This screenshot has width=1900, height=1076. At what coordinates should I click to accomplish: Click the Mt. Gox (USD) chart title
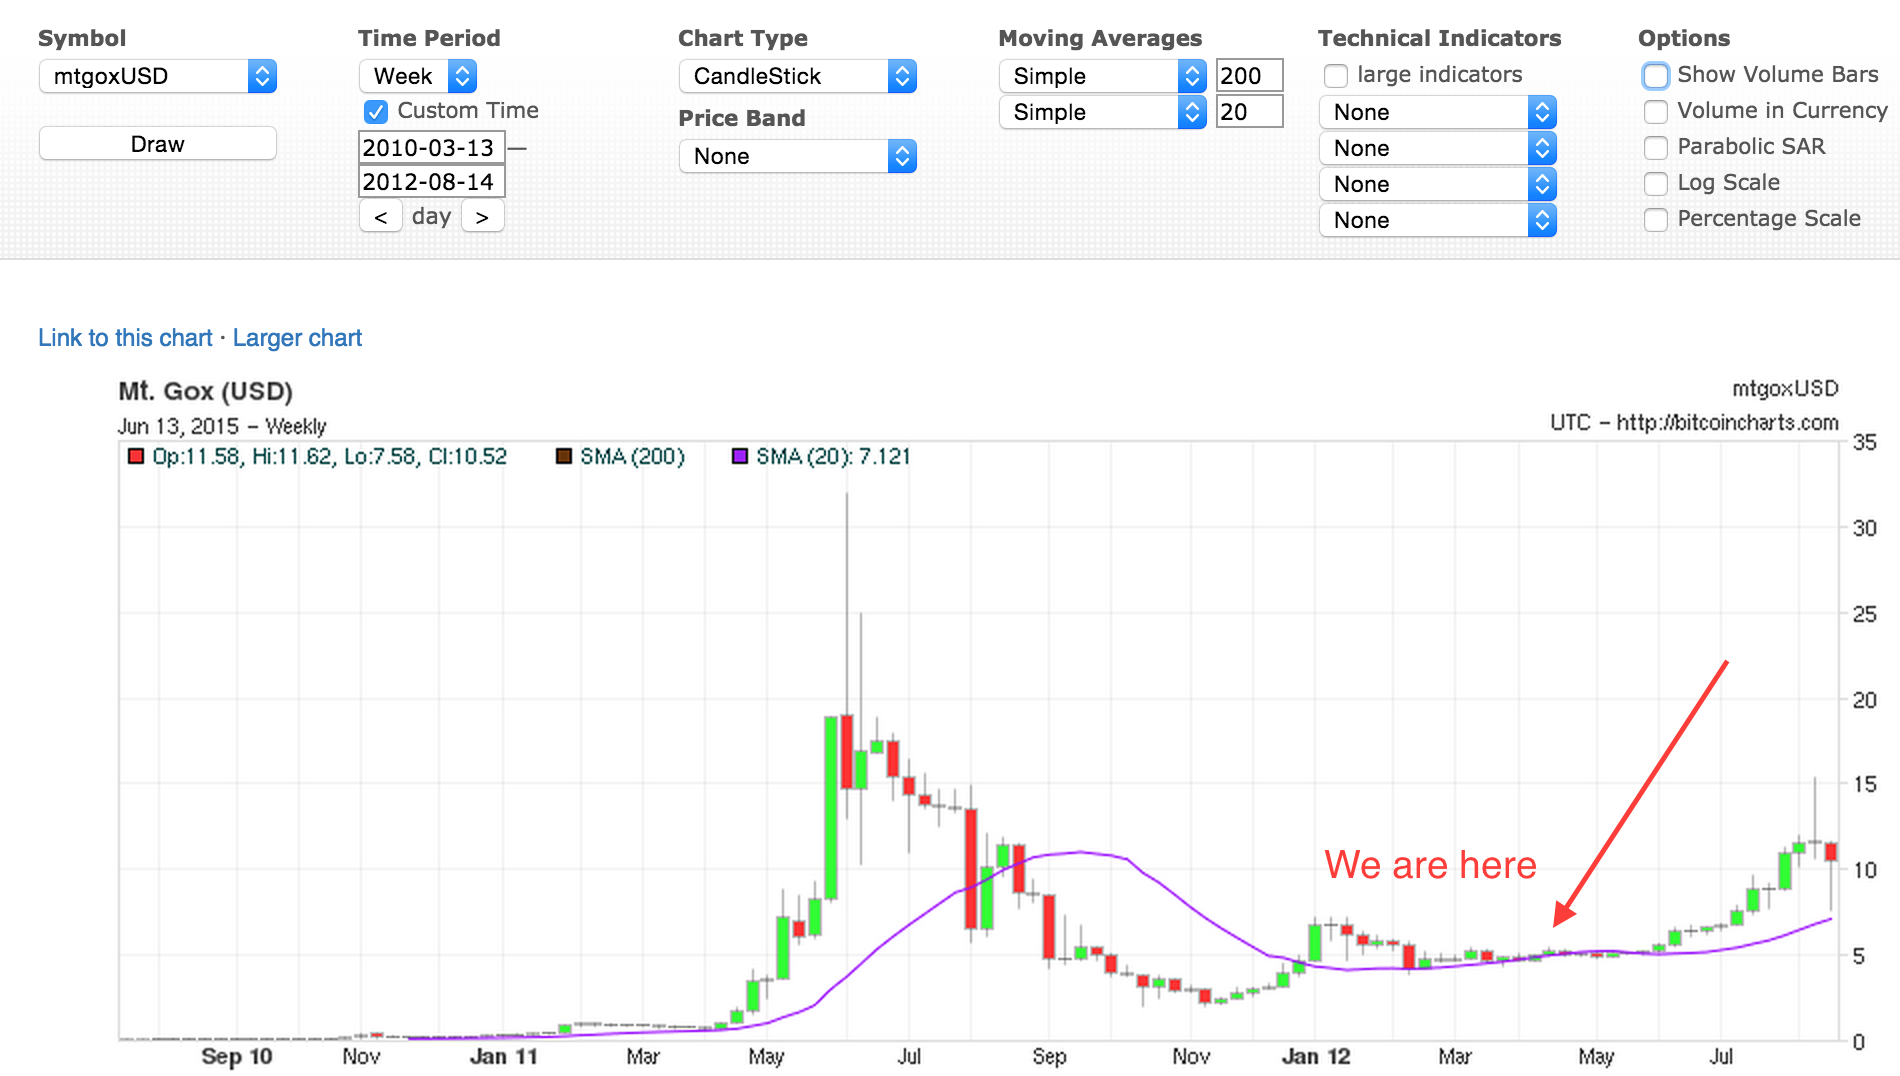[205, 391]
